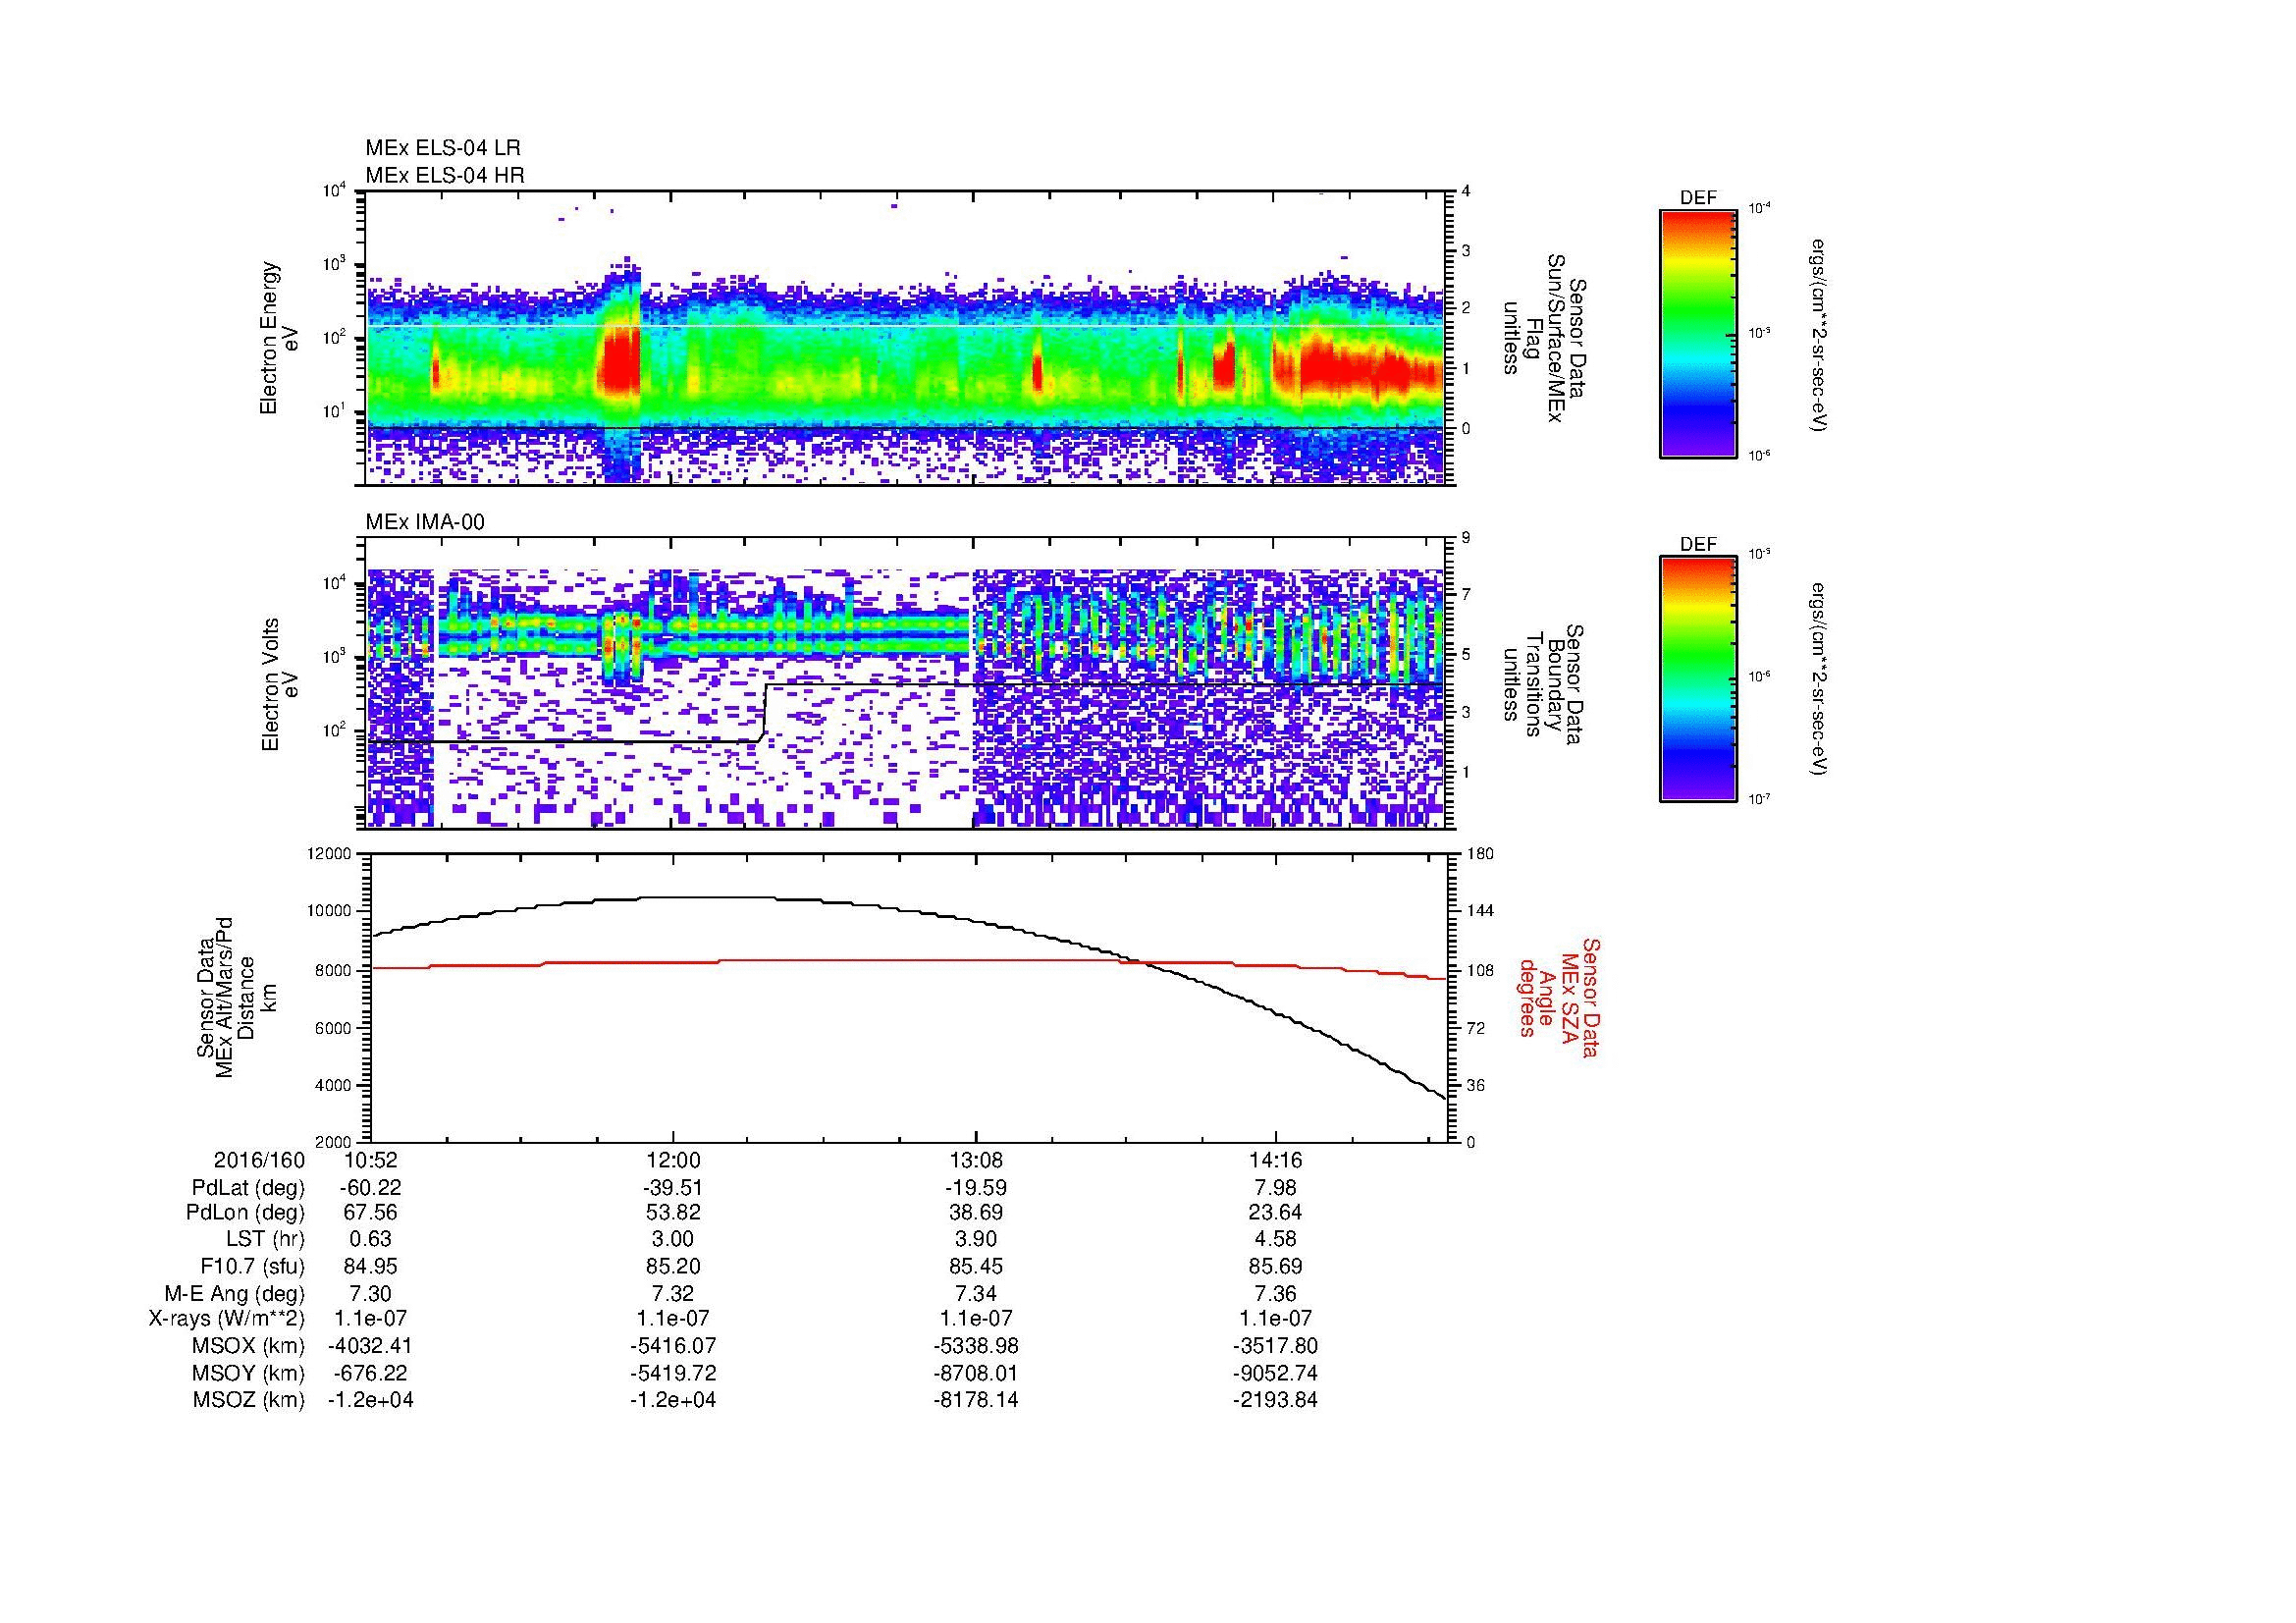
Task: Select the 'X-rays (W/m**2)' row label
Action: coord(226,1319)
